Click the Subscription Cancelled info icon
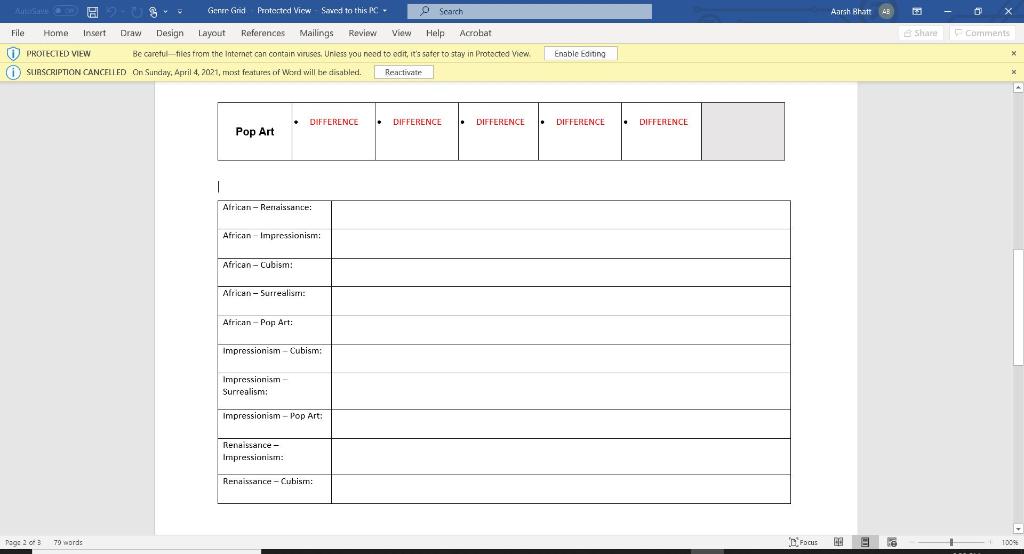The width and height of the screenshot is (1024, 554). pyautogui.click(x=13, y=72)
